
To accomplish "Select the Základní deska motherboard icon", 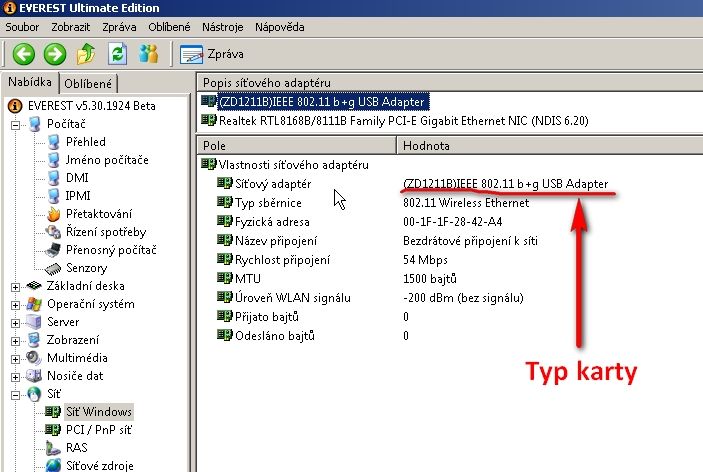I will pyautogui.click(x=34, y=286).
